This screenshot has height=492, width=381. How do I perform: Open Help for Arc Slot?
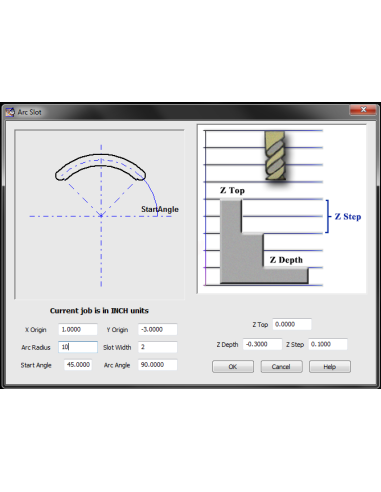(330, 367)
